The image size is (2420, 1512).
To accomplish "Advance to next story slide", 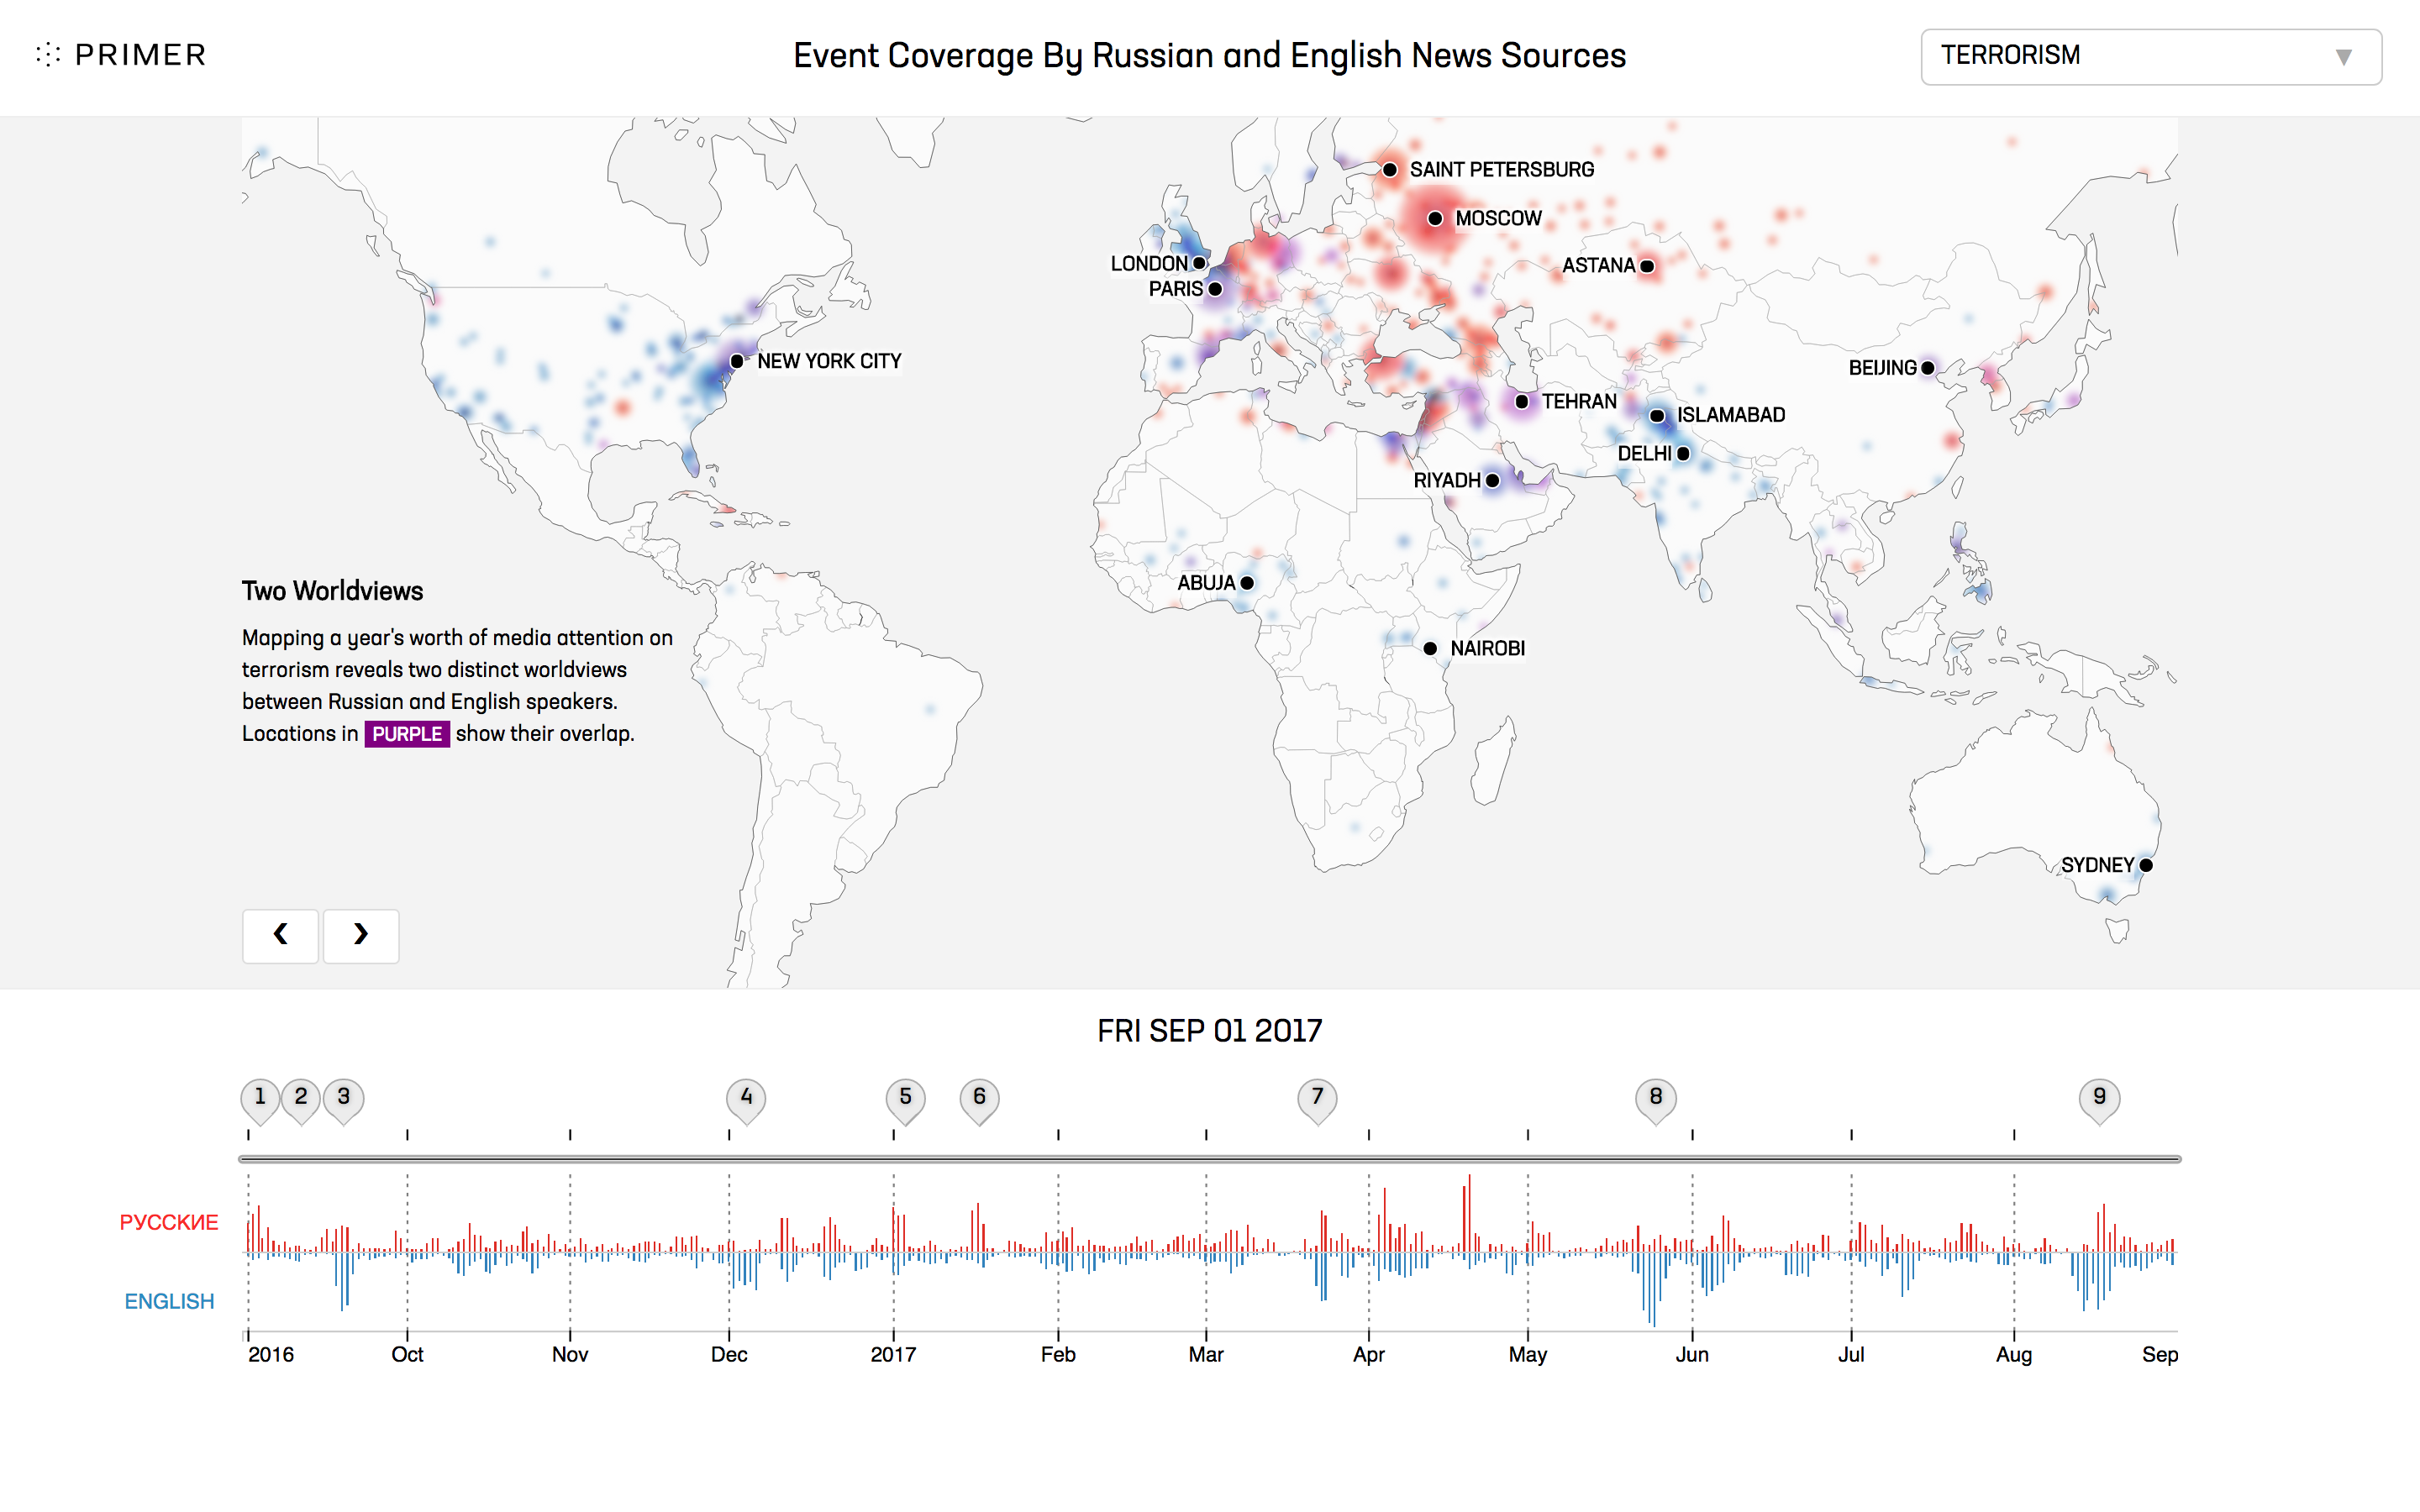I will (x=361, y=935).
